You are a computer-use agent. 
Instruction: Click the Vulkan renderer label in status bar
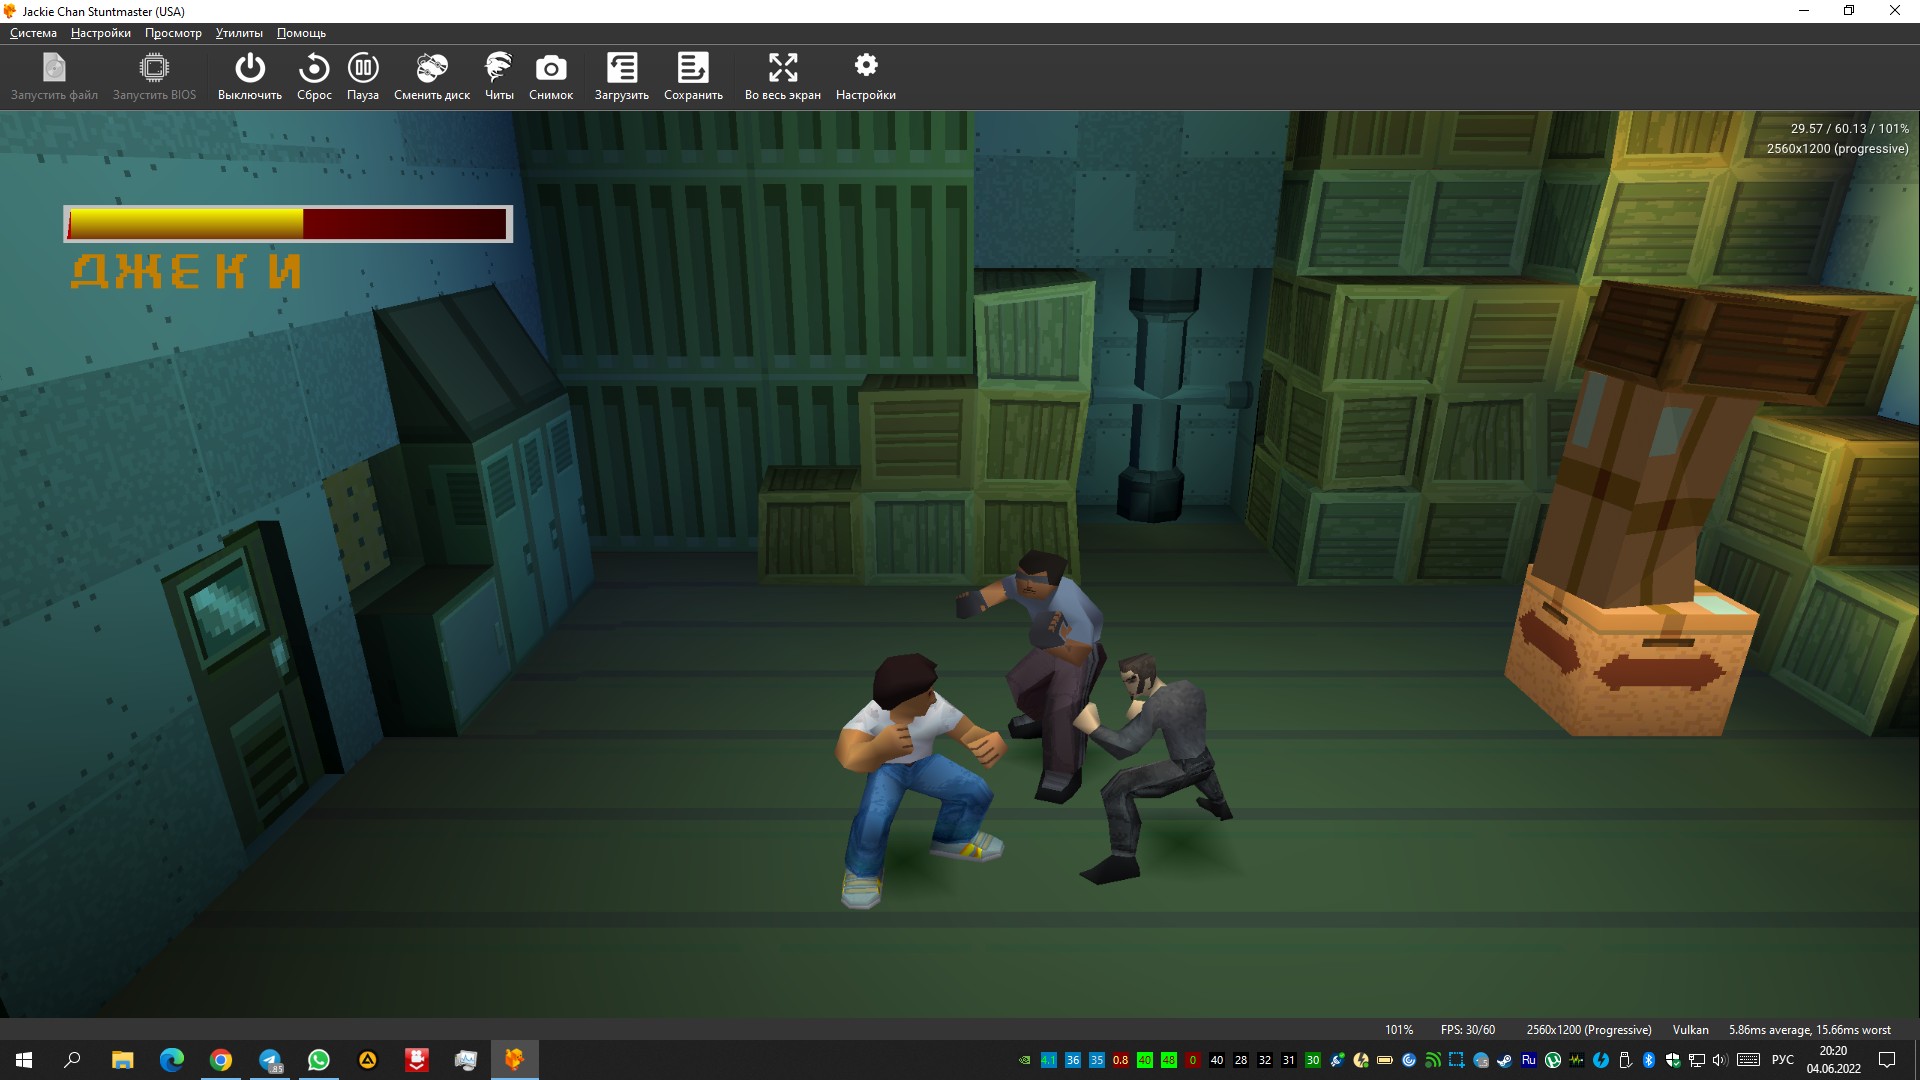[x=1691, y=1030]
